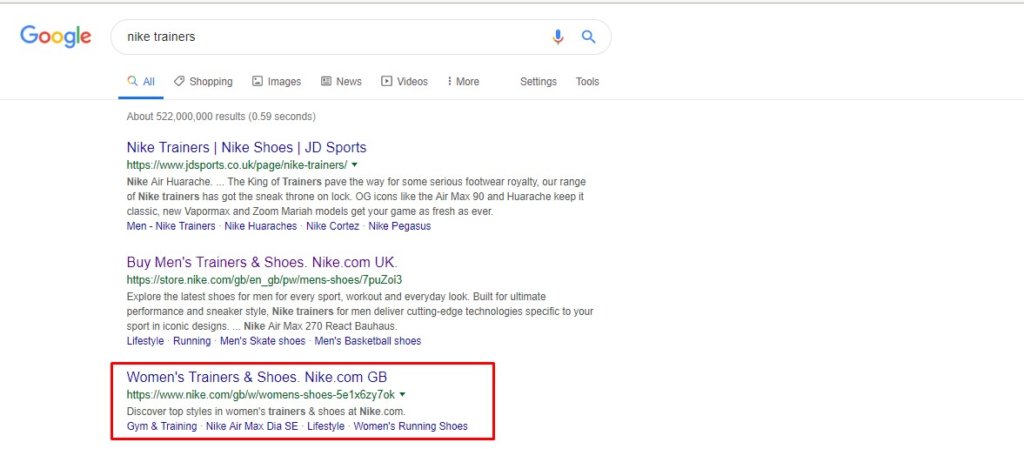Screen dimensions: 1024x449
Task: Start voice search with microphone icon
Action: click(557, 37)
